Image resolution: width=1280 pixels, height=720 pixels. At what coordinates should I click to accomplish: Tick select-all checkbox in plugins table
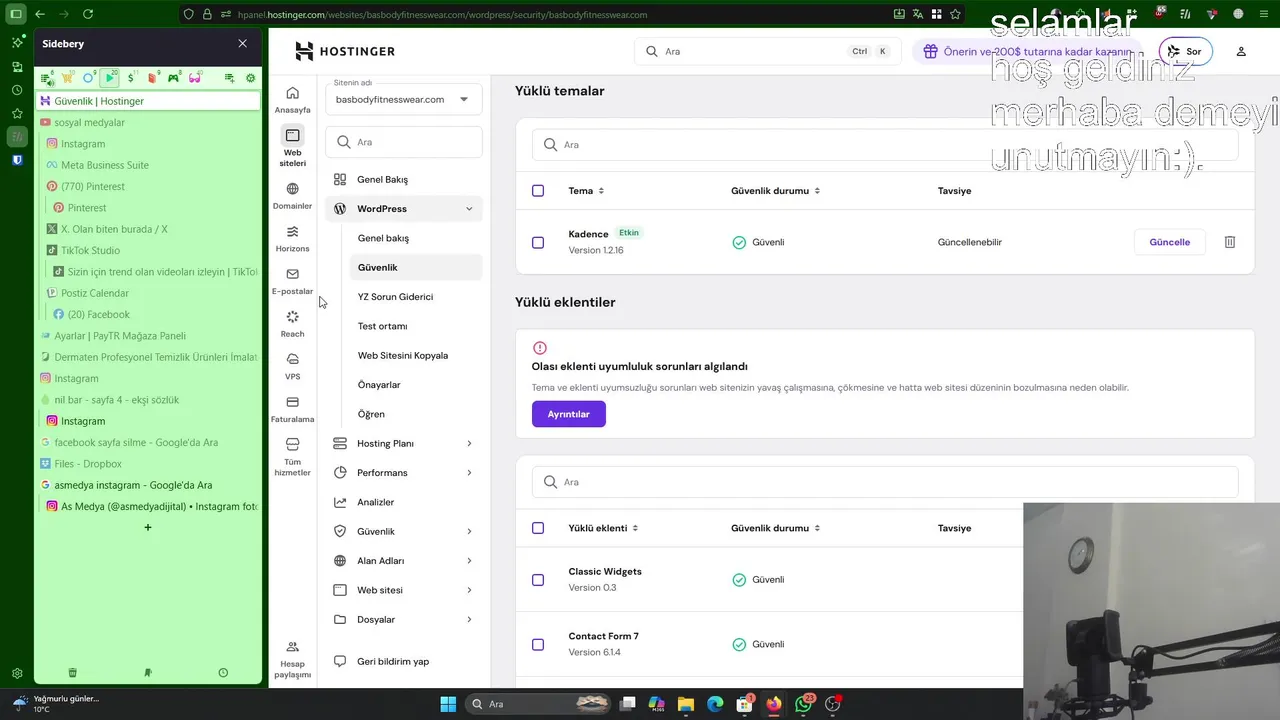pyautogui.click(x=538, y=528)
